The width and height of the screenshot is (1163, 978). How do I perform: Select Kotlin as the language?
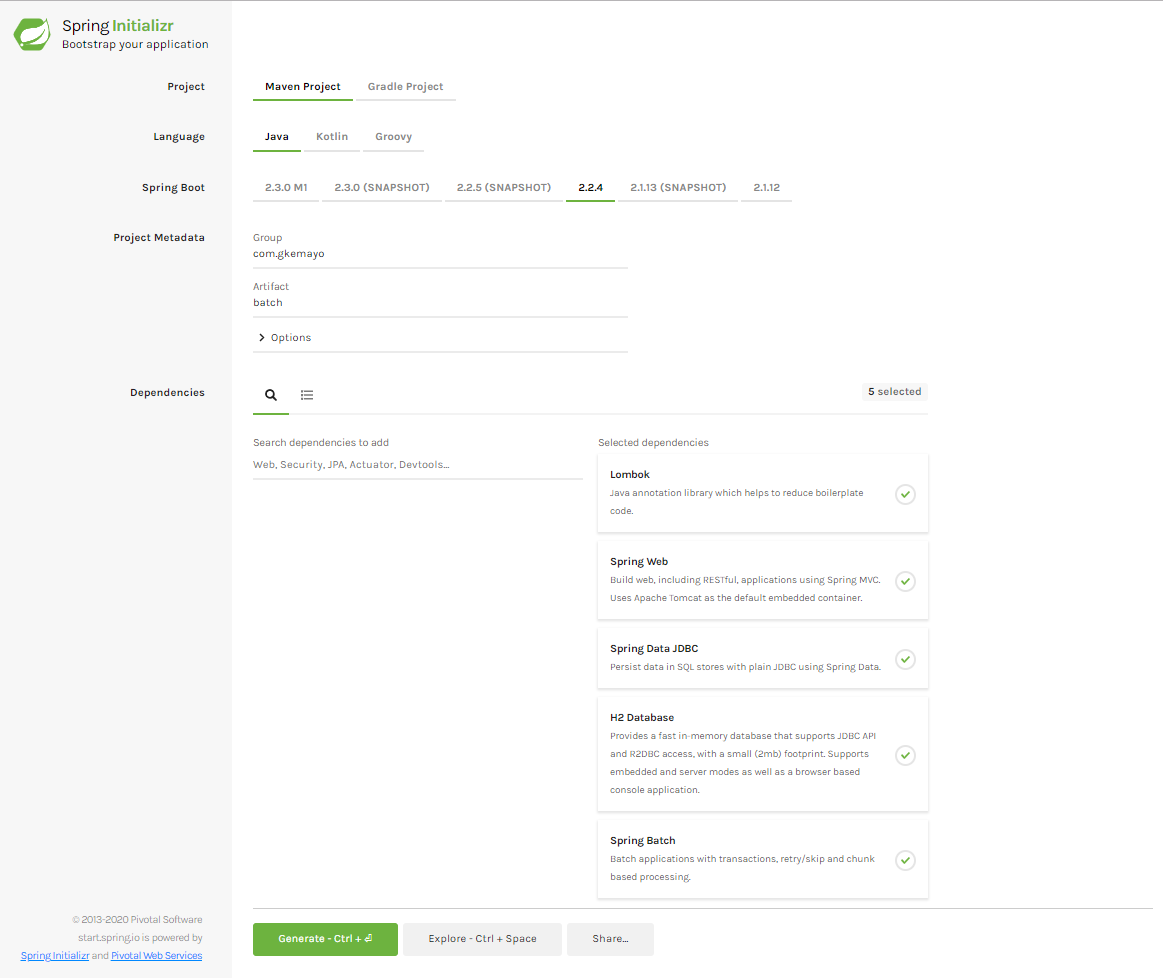click(x=332, y=137)
